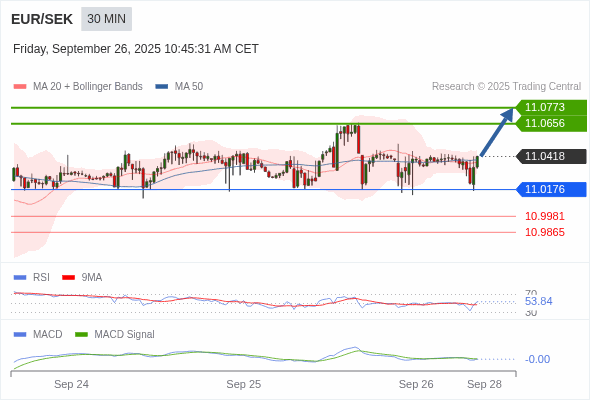Click the blue MACD legend marker
The image size is (590, 400).
pos(20,335)
